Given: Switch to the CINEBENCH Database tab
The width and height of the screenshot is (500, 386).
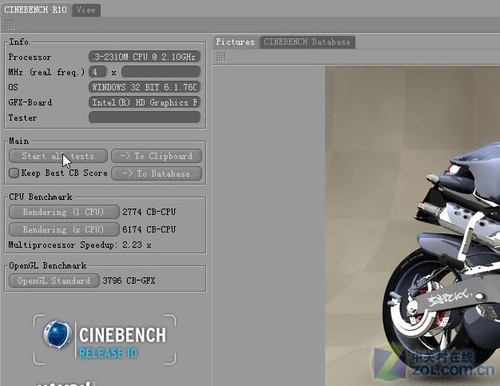Looking at the screenshot, I should pos(307,42).
